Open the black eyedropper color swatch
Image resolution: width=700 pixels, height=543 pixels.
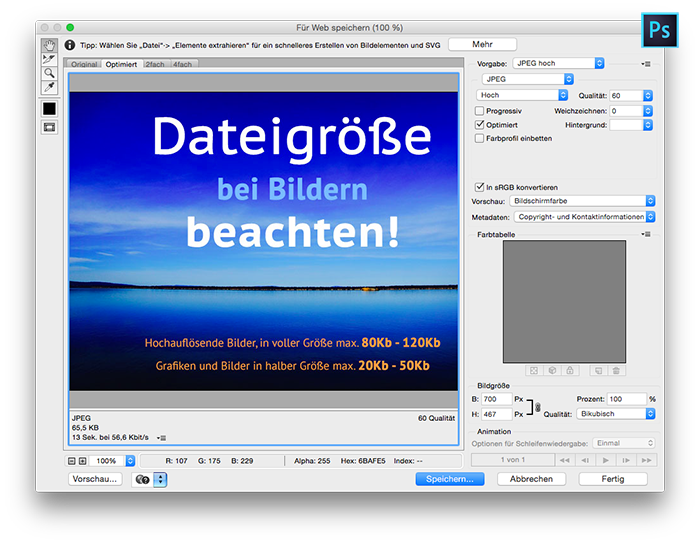tap(49, 109)
